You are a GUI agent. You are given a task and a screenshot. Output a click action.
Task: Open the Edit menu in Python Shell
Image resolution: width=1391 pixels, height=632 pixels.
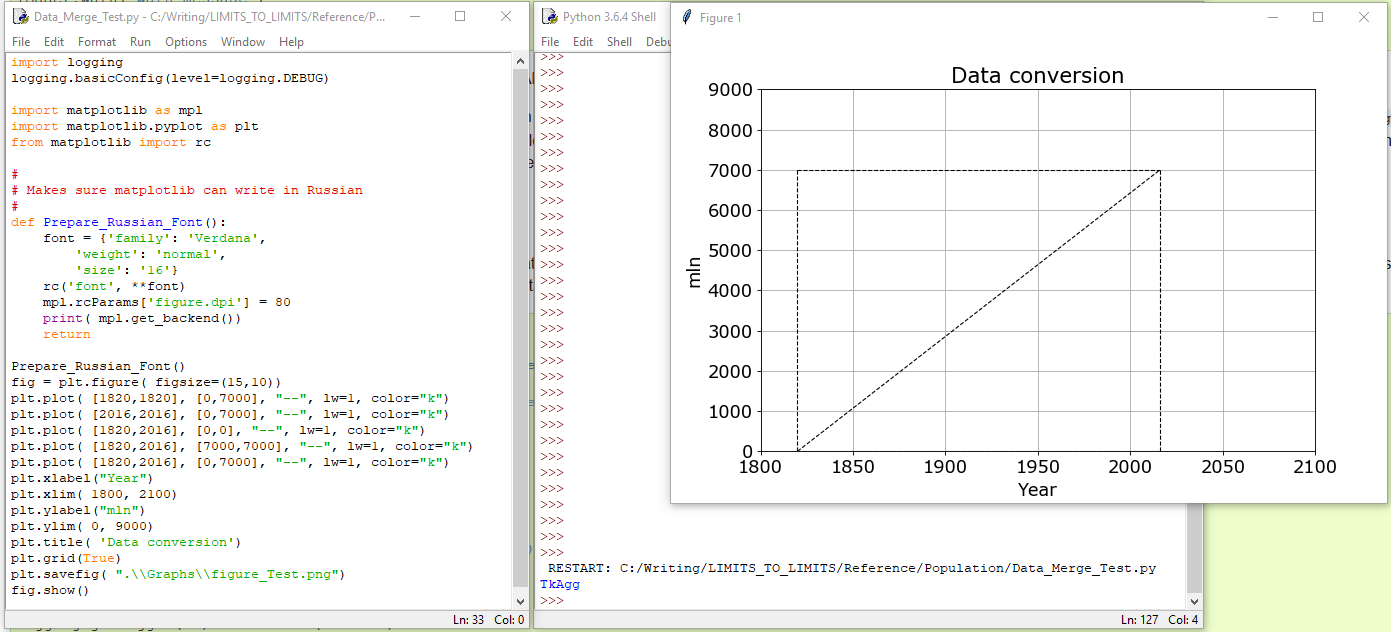click(x=583, y=42)
